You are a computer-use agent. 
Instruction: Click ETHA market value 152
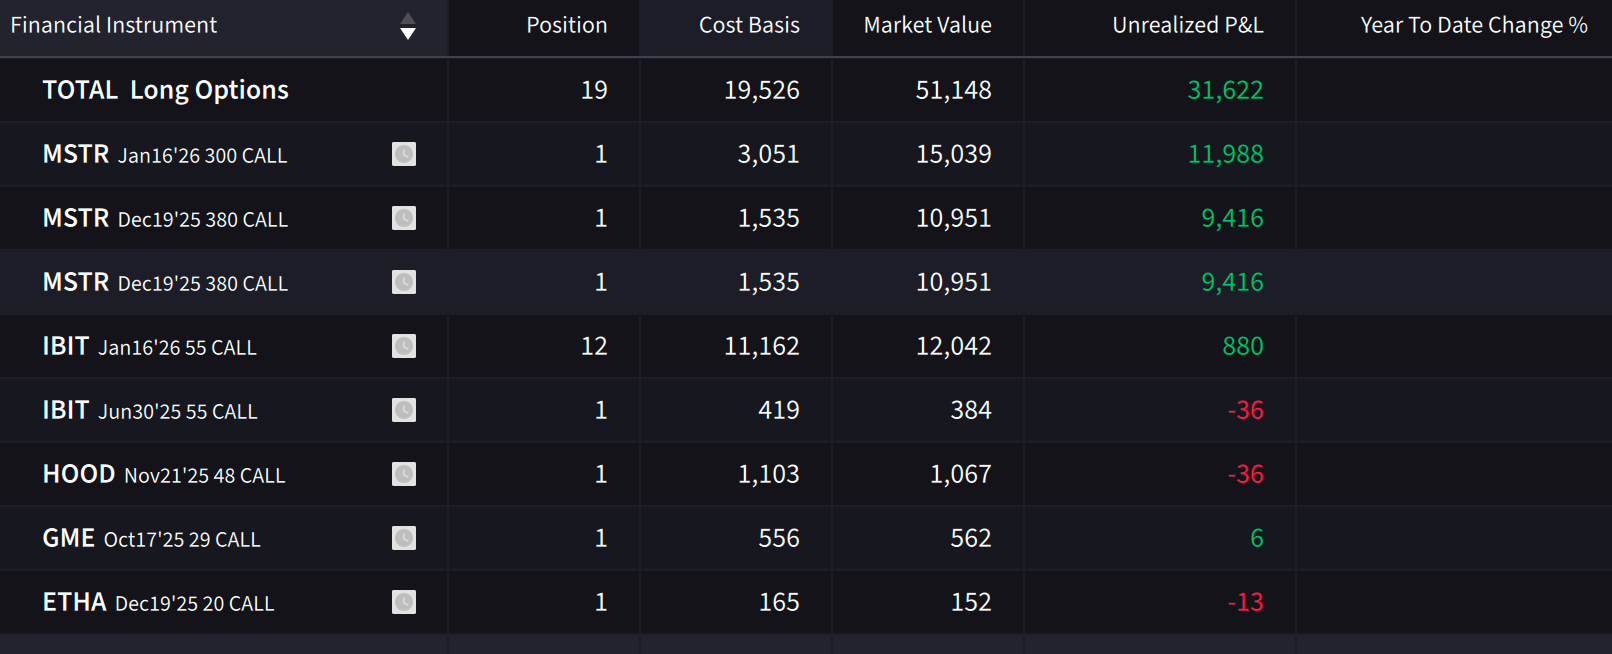(x=971, y=602)
